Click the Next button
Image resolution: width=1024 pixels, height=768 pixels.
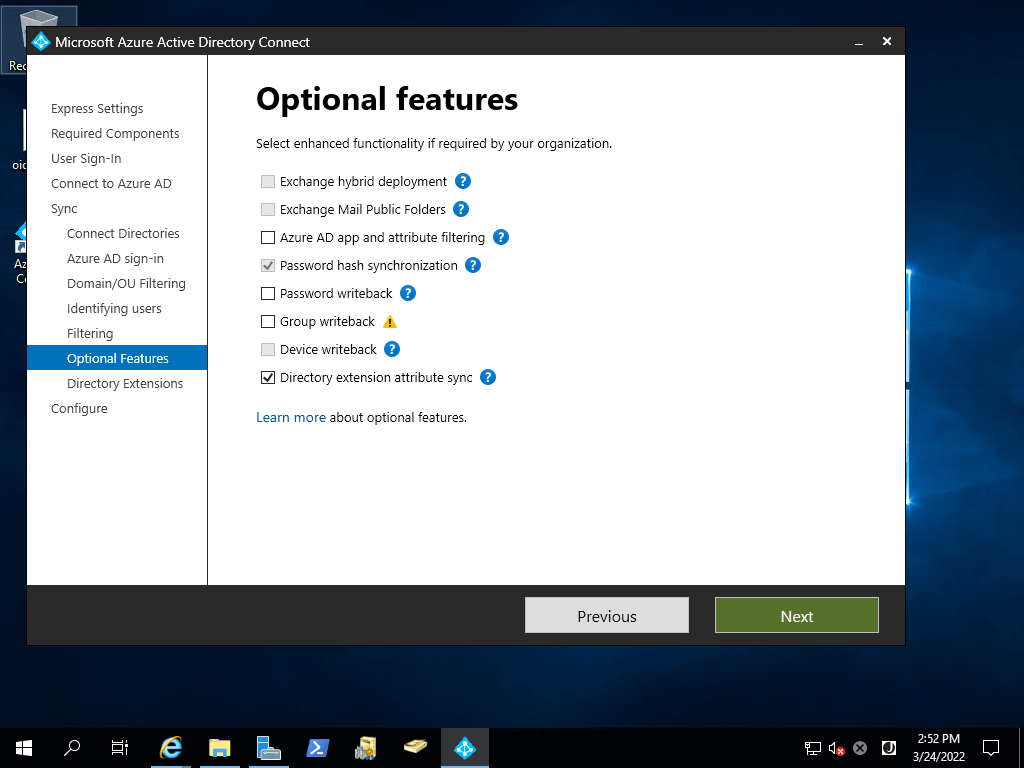(797, 615)
